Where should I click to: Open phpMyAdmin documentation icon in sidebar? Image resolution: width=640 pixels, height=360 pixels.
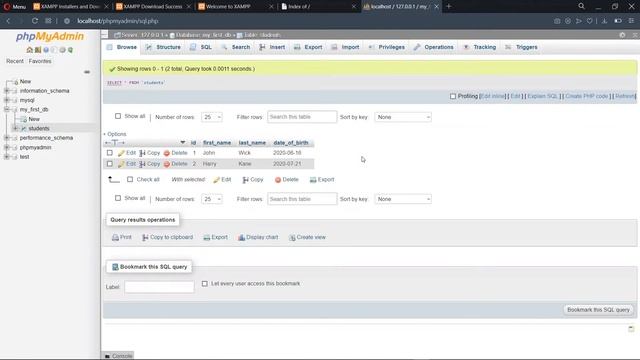click(x=46, y=50)
